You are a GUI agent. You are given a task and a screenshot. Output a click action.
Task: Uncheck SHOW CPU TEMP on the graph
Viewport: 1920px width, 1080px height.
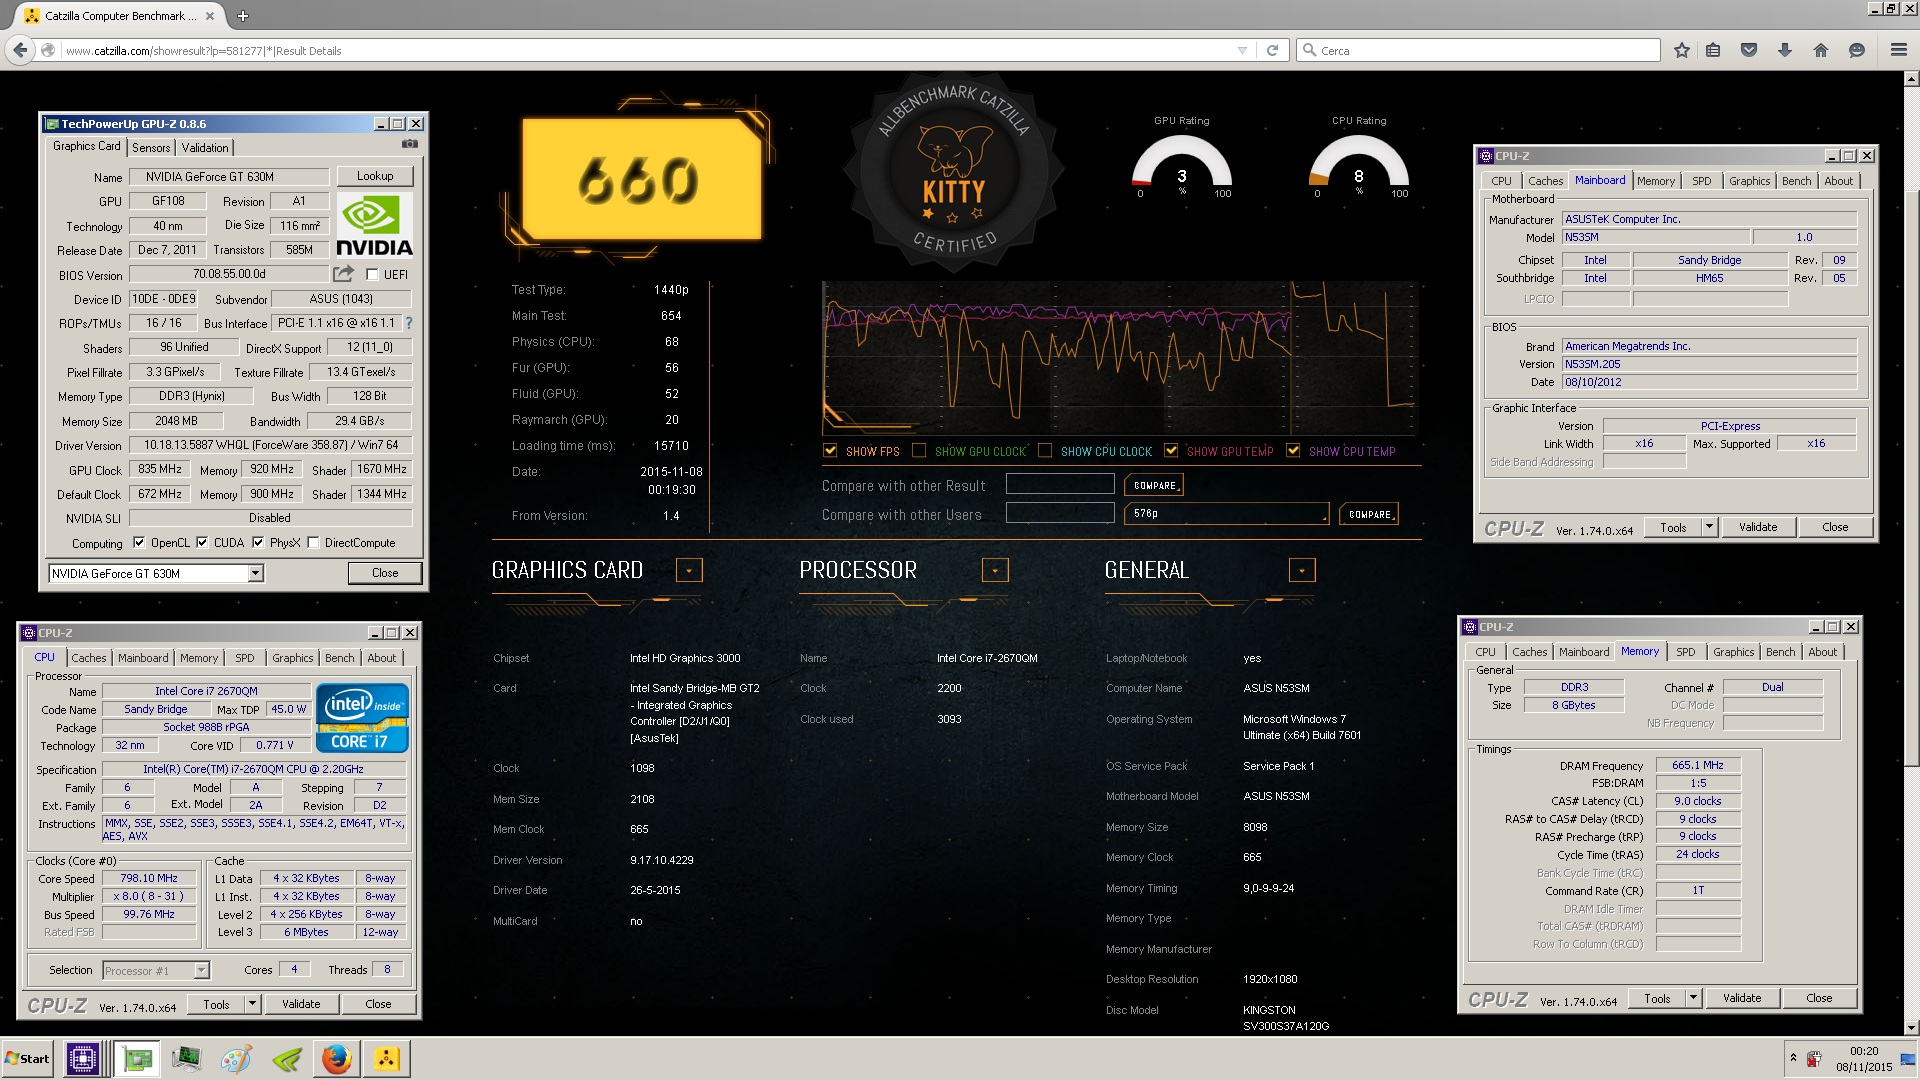1293,451
